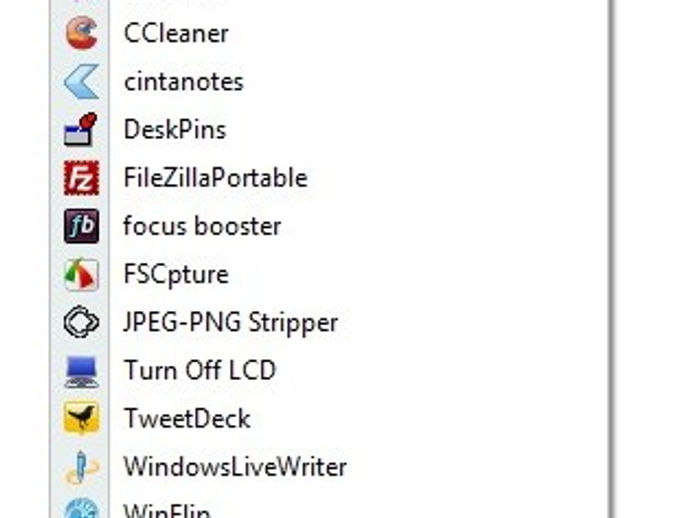Click the DeskPins pin icon
The width and height of the screenshot is (690, 518).
point(81,129)
